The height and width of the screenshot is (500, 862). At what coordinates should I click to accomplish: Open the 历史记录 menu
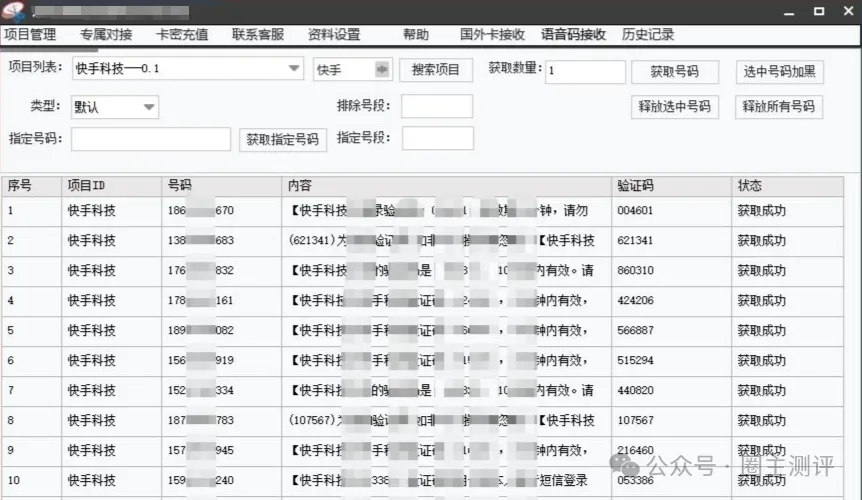[648, 34]
